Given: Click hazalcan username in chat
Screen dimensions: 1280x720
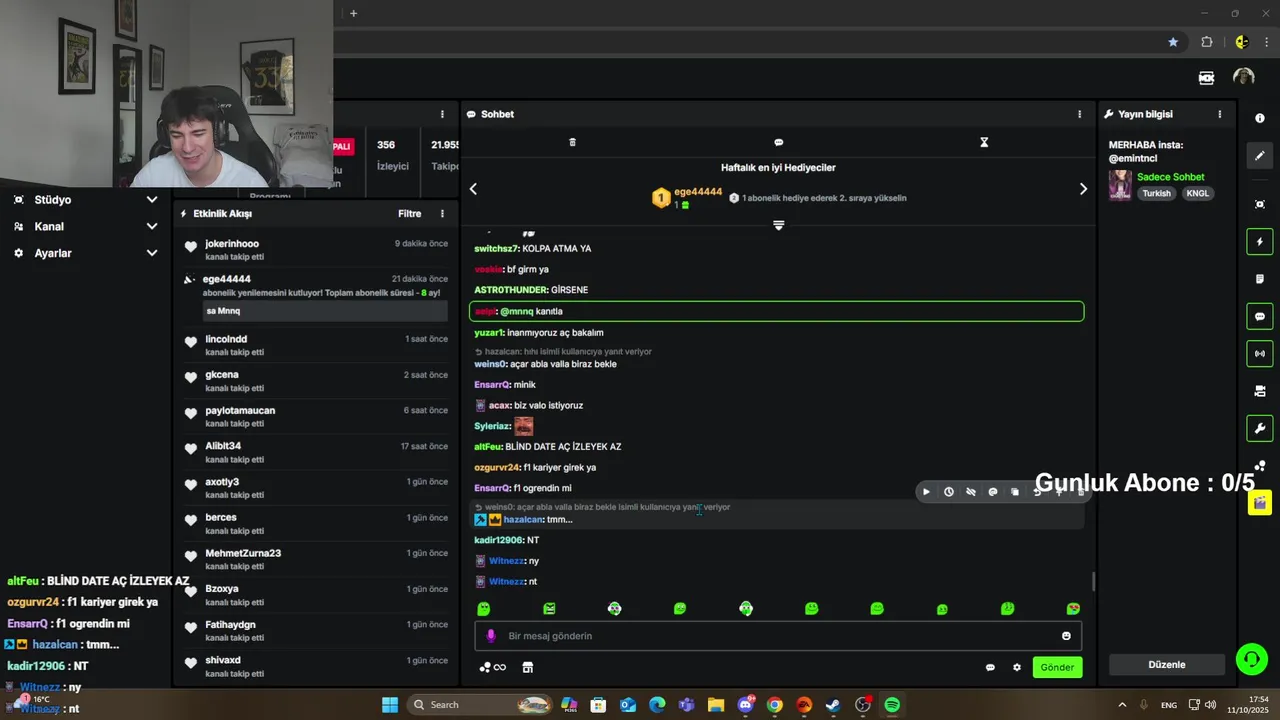Looking at the screenshot, I should tap(523, 519).
